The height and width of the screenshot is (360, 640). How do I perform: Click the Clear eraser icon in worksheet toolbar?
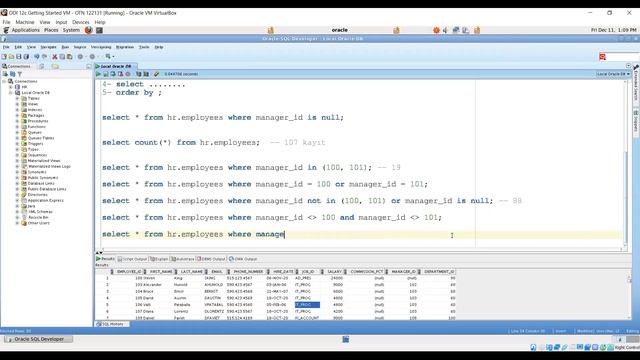pyautogui.click(x=156, y=74)
